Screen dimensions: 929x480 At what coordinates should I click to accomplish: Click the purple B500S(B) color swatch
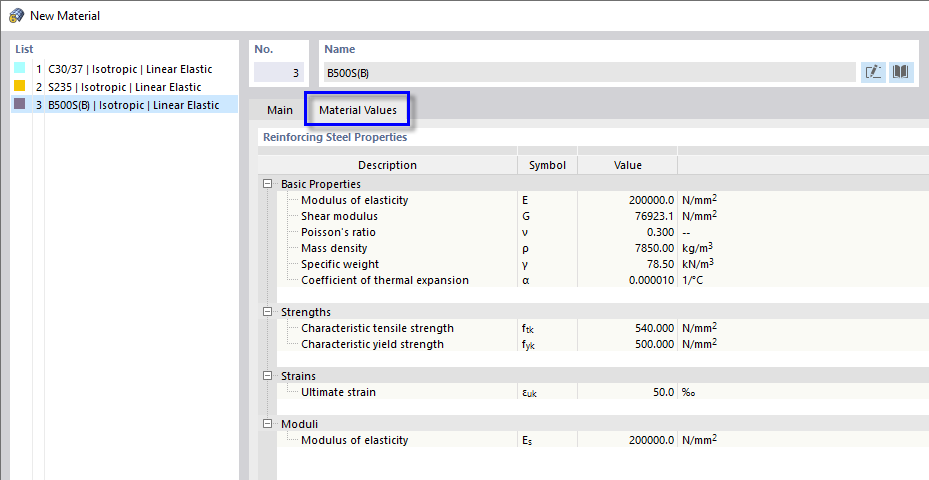coord(19,104)
